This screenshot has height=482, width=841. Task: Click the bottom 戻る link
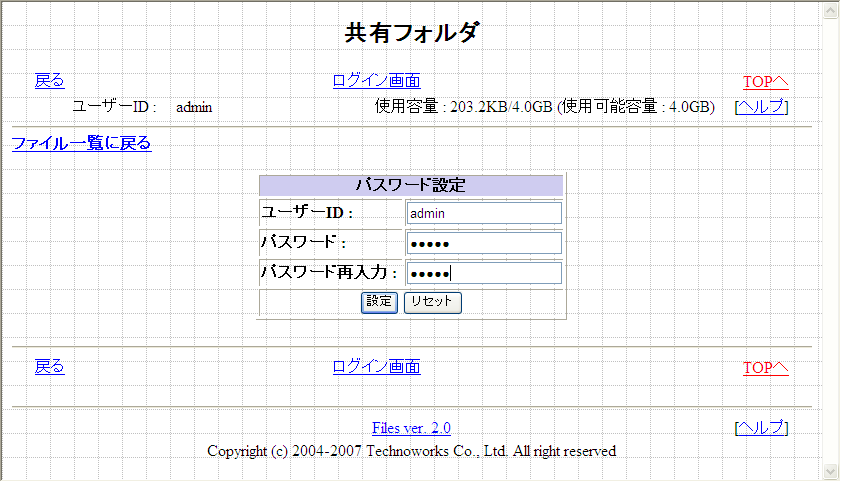point(49,367)
